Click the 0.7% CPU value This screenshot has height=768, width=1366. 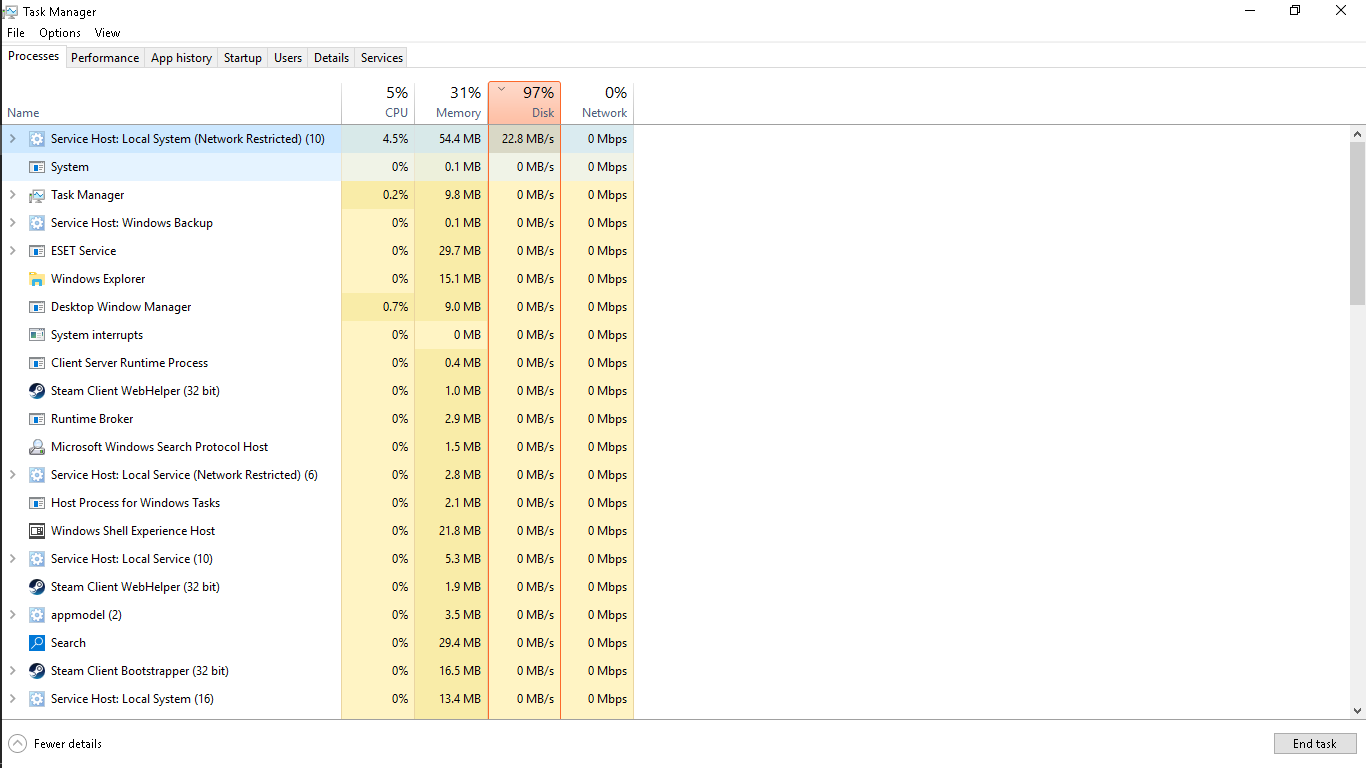(x=395, y=307)
